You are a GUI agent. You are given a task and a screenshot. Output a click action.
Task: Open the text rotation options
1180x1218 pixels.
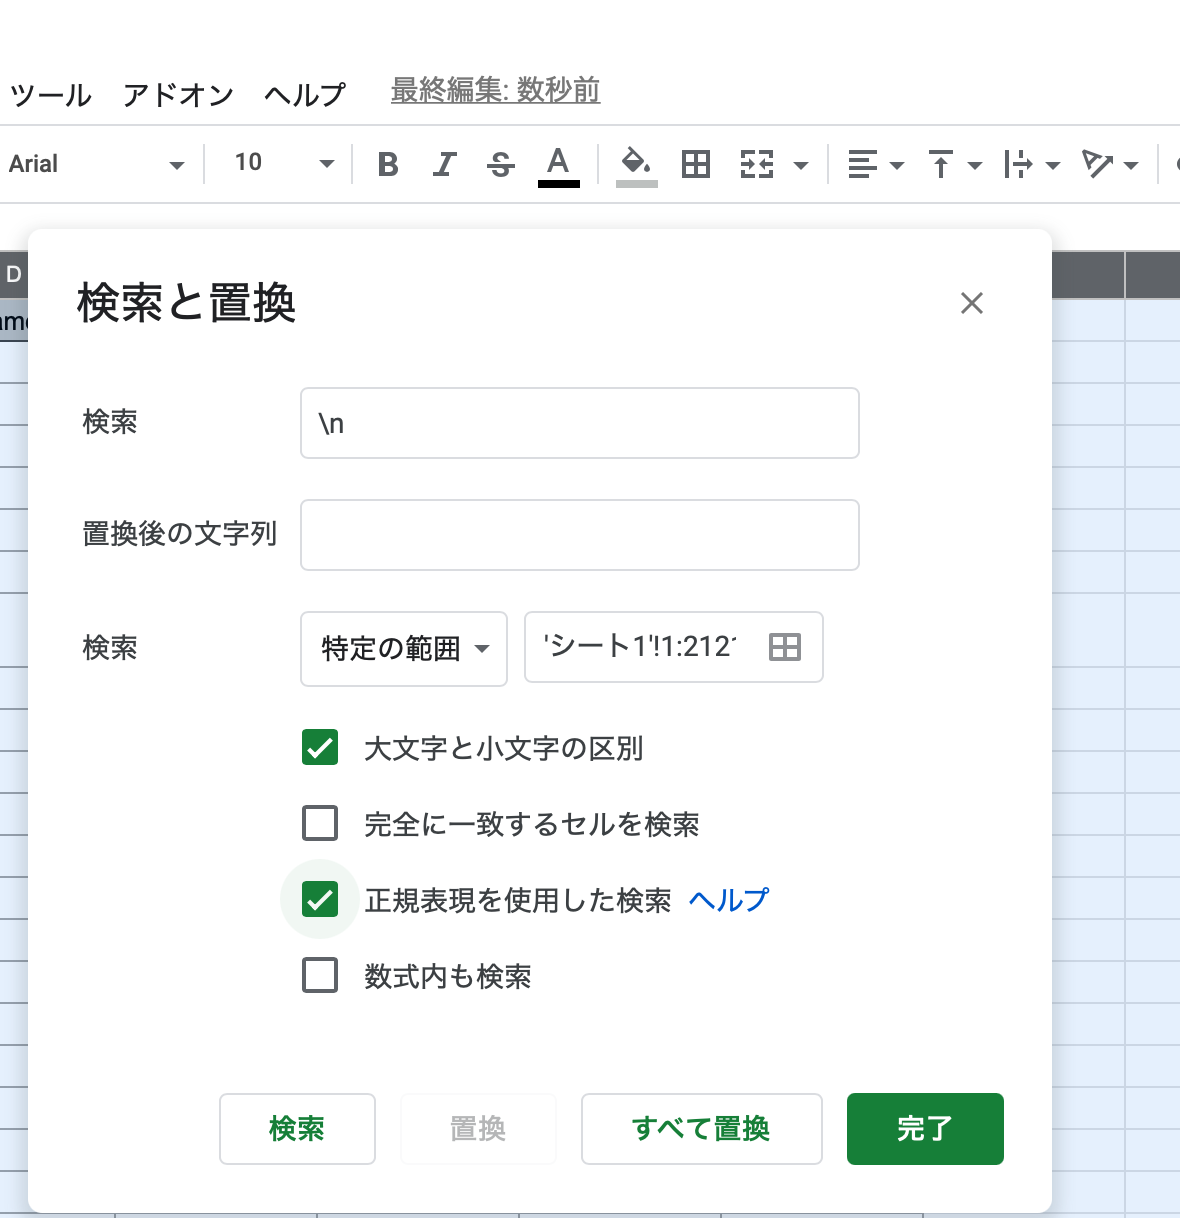click(1109, 164)
